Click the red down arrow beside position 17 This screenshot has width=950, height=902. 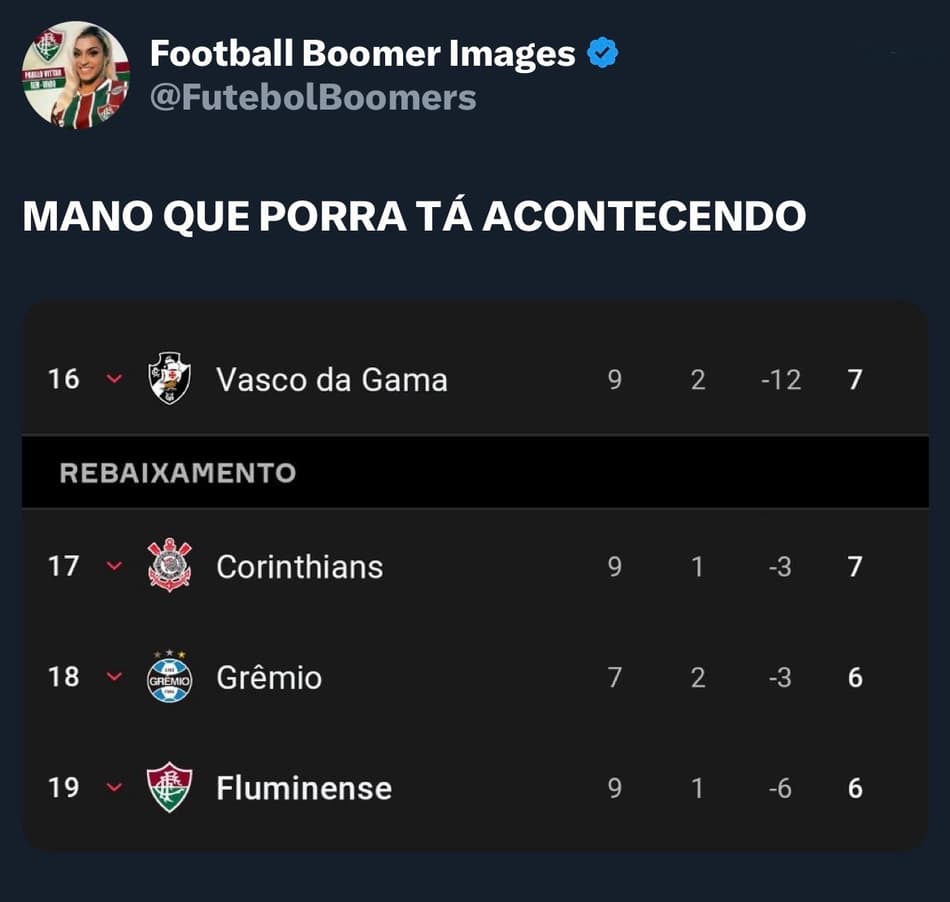pos(115,566)
